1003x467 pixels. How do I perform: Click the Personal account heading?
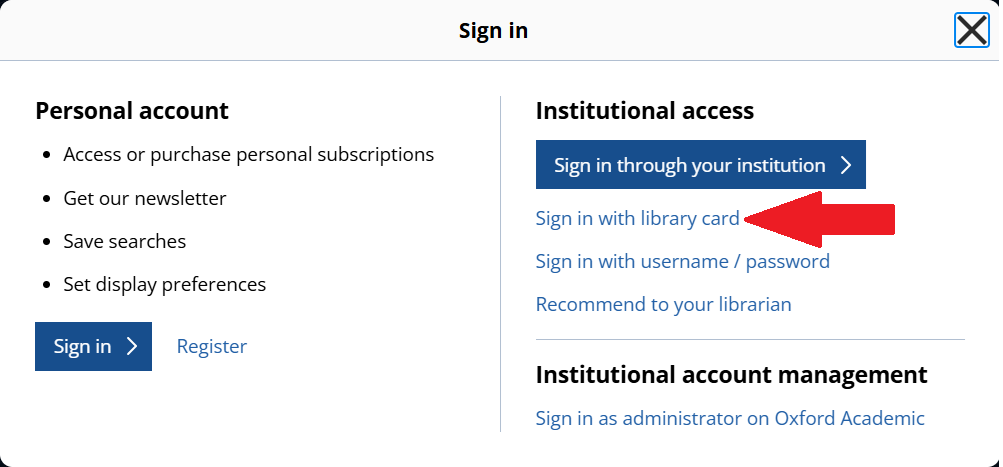tap(132, 110)
